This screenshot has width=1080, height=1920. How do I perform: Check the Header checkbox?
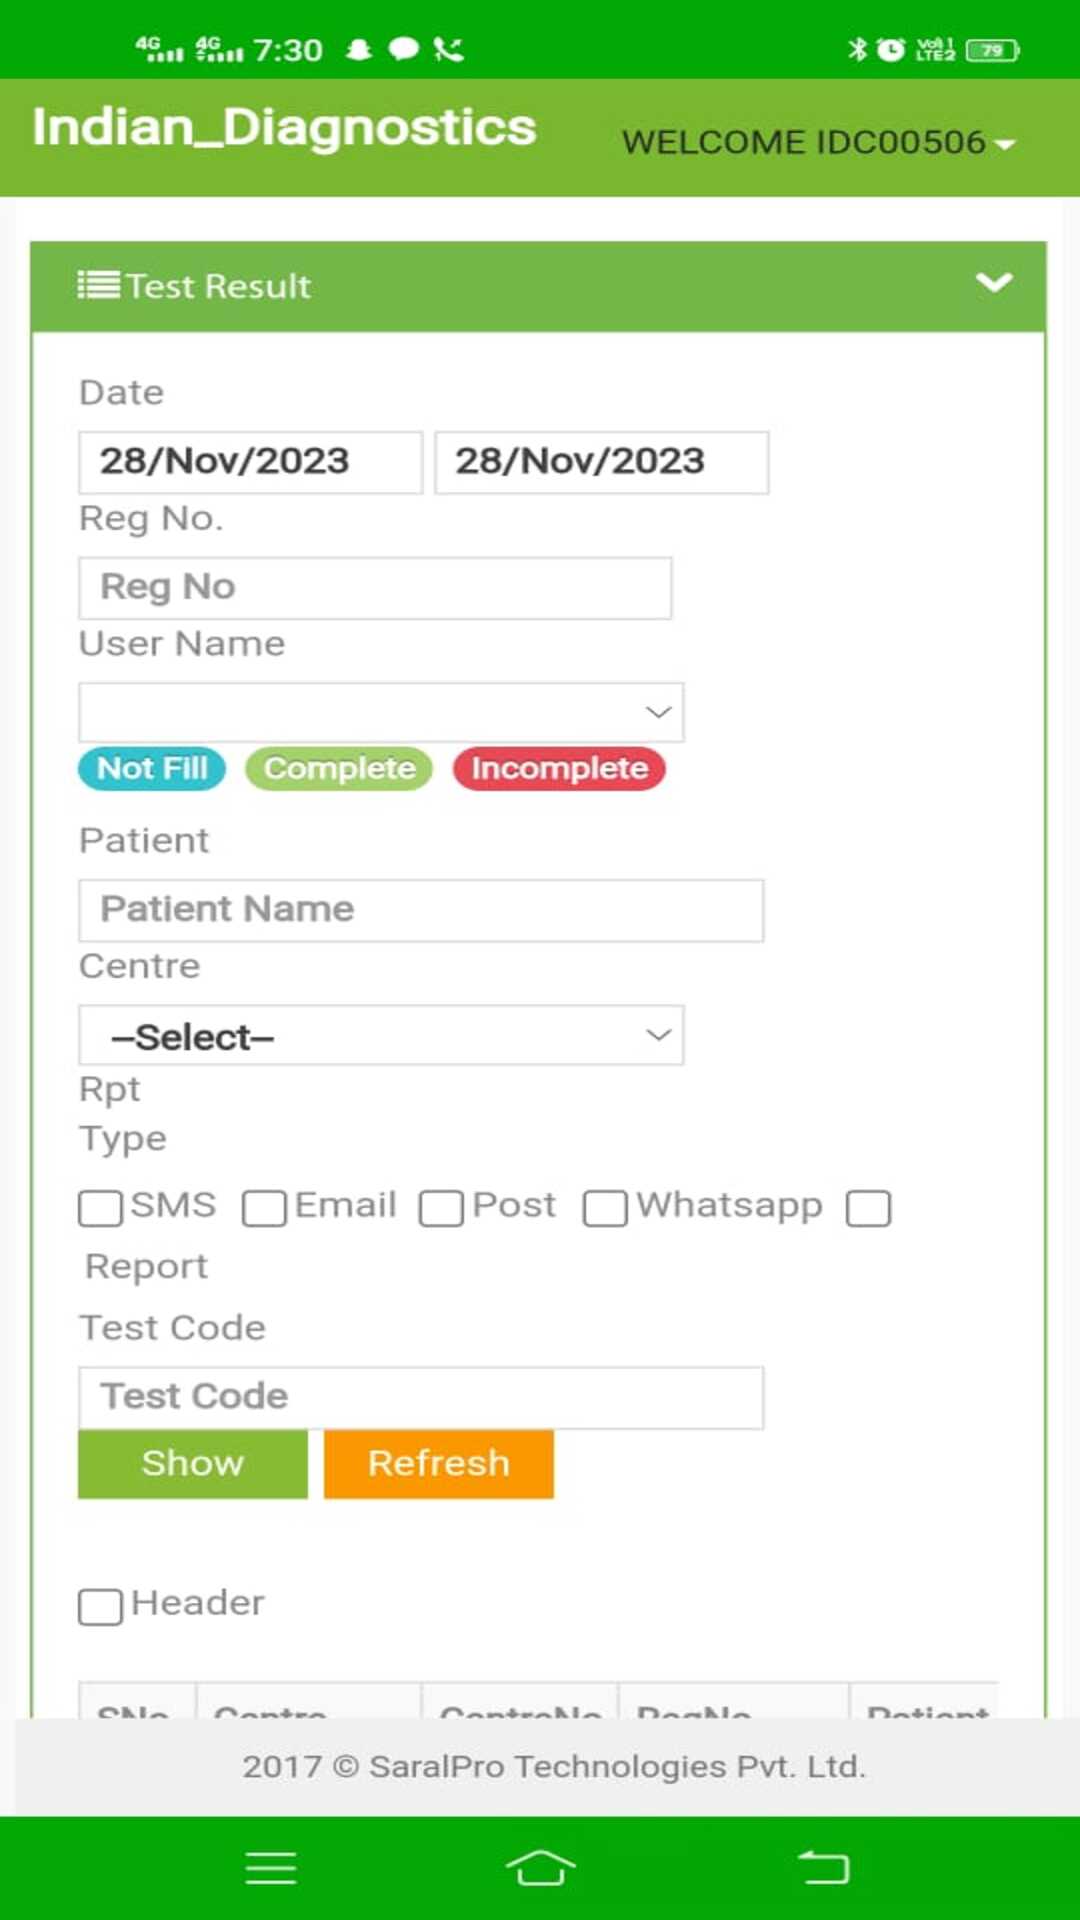point(100,1607)
